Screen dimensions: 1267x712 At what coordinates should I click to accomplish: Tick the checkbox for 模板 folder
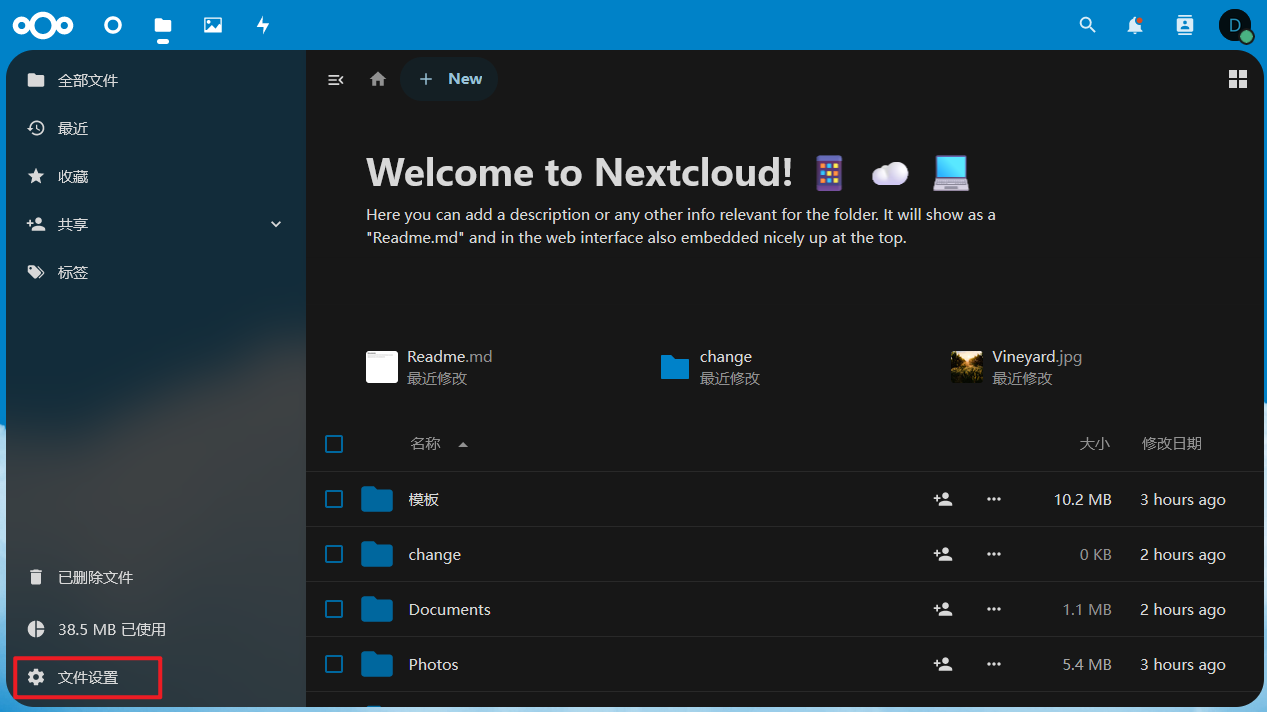pyautogui.click(x=334, y=499)
